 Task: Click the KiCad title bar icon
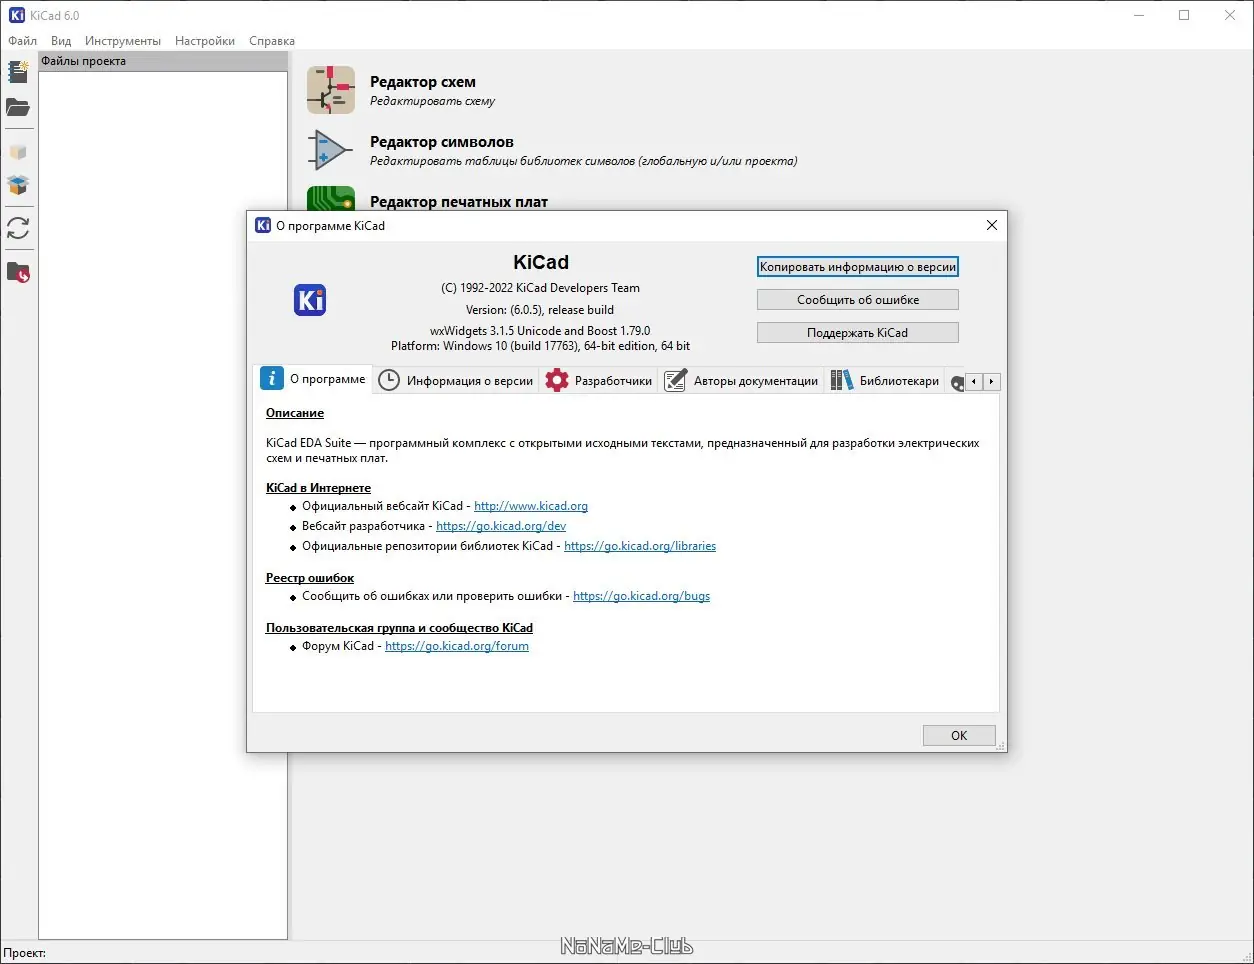16,15
